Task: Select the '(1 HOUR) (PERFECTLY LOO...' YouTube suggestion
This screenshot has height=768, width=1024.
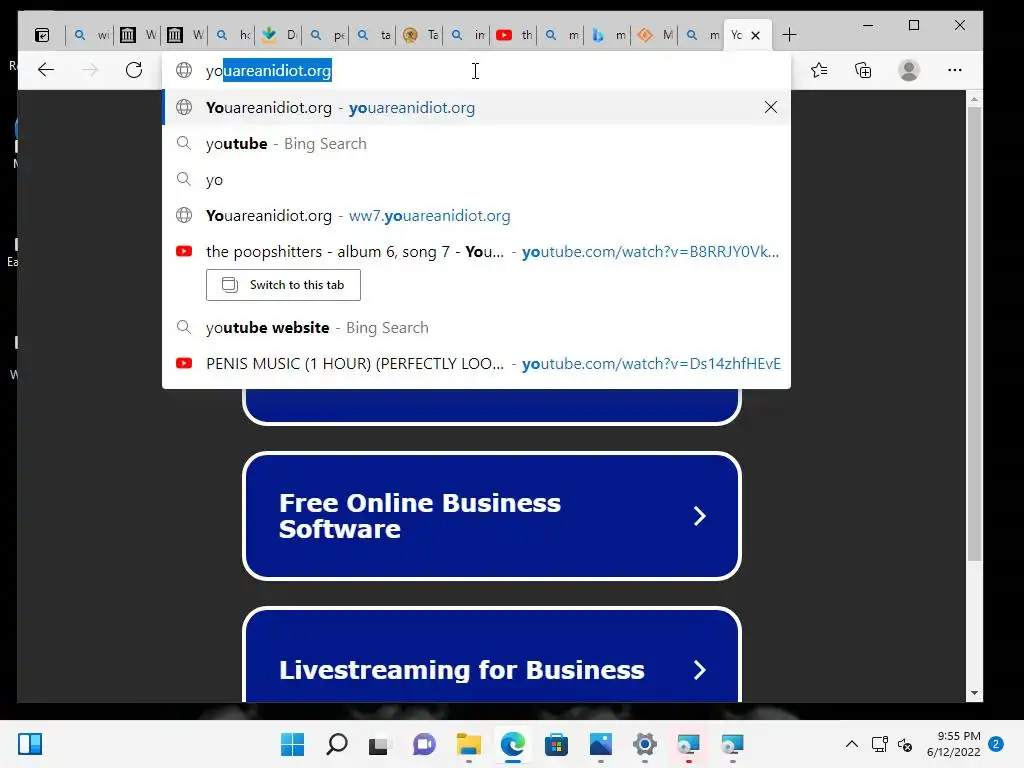Action: (x=476, y=363)
